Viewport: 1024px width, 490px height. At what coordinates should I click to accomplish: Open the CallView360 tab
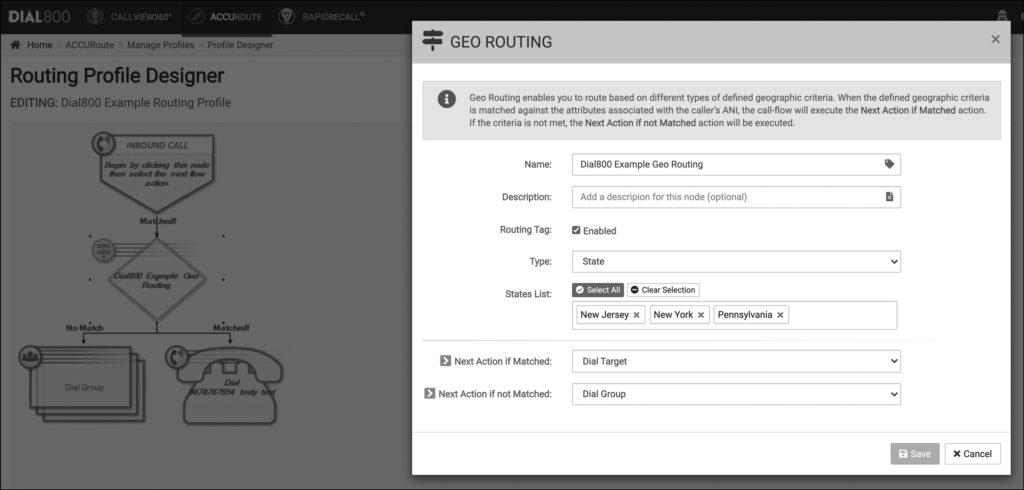(130, 16)
